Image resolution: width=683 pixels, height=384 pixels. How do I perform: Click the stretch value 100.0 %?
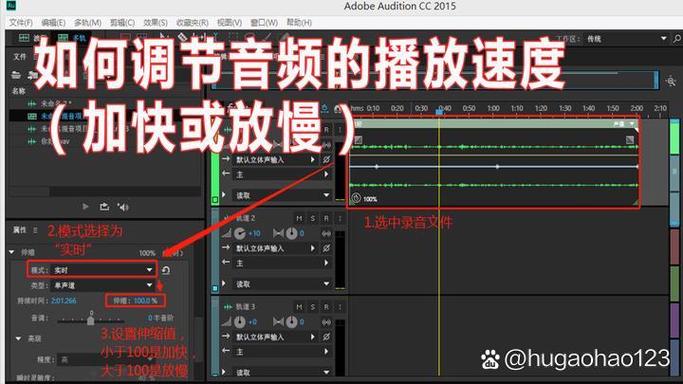[x=145, y=300]
